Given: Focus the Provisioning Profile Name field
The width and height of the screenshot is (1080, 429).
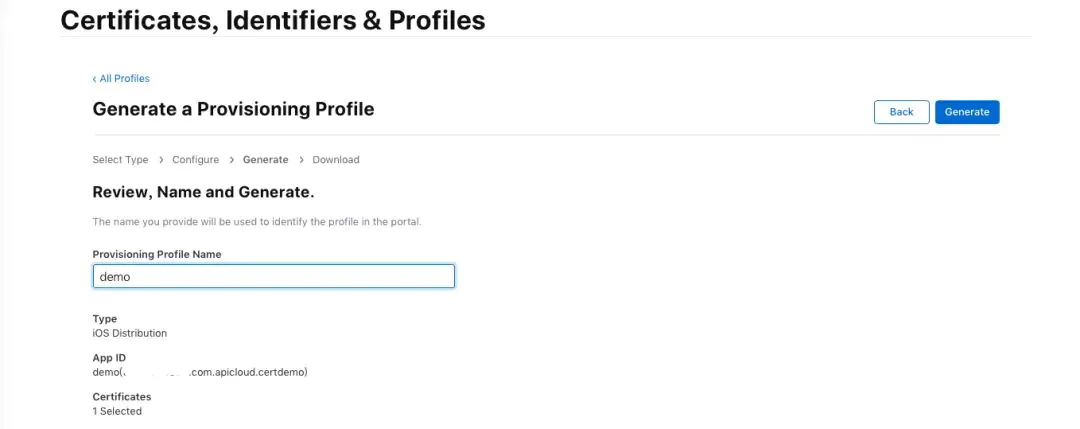Looking at the screenshot, I should (273, 276).
